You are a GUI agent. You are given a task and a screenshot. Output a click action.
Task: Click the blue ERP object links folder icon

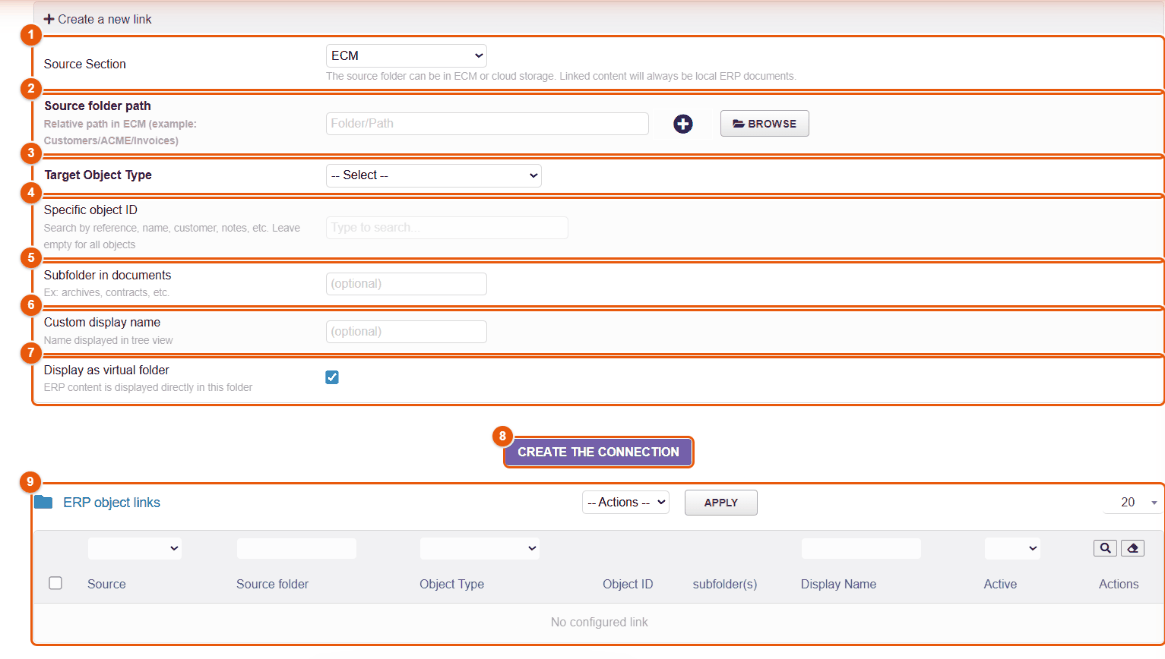coord(44,502)
